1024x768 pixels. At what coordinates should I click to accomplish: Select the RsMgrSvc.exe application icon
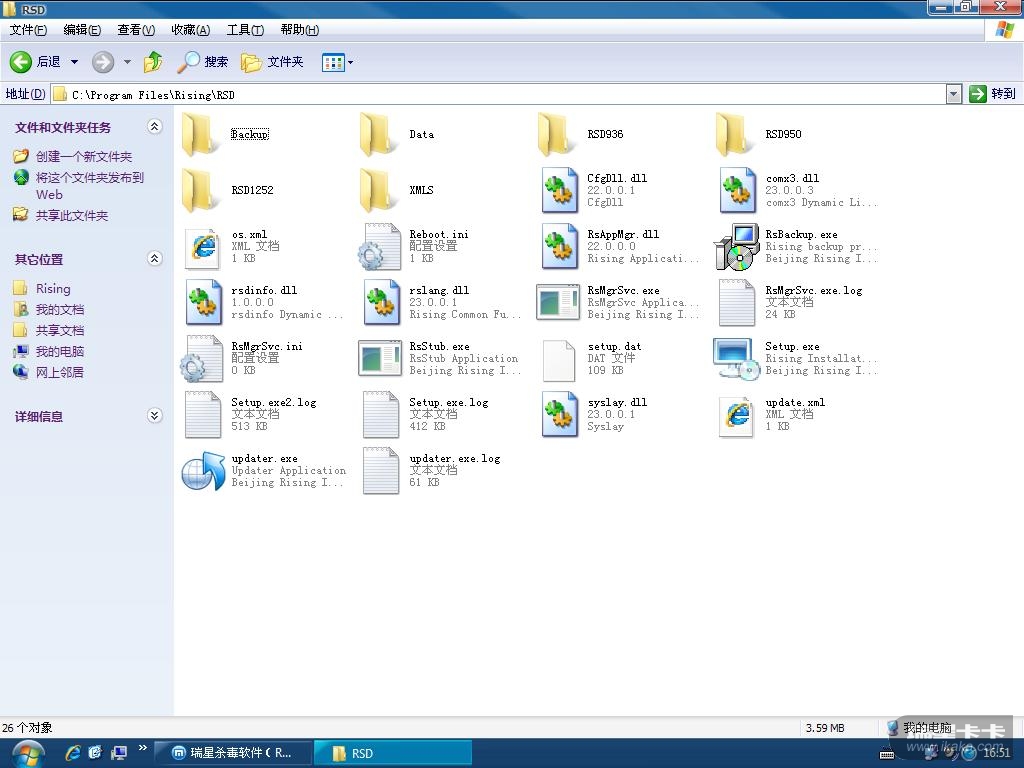558,302
